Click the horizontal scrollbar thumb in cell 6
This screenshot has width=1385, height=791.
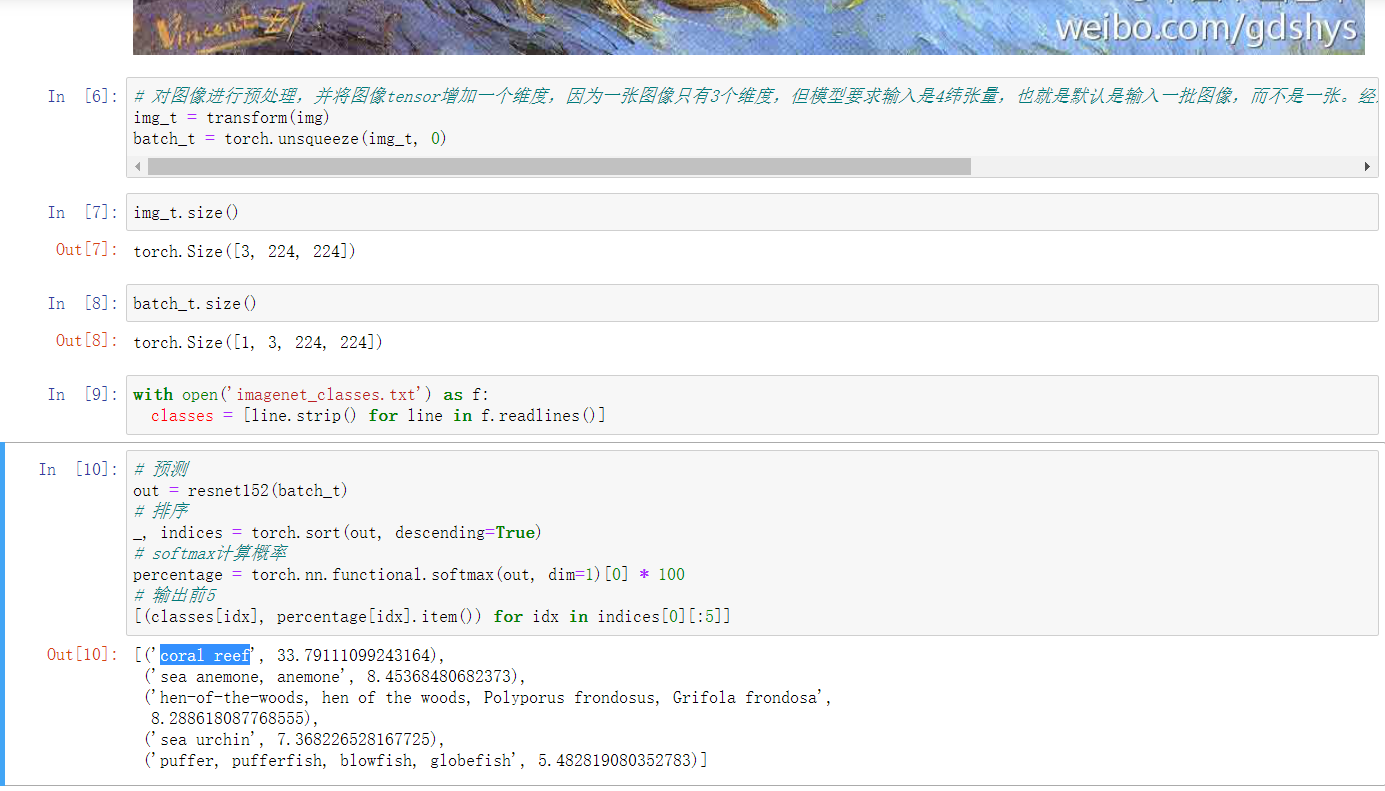pyautogui.click(x=559, y=166)
